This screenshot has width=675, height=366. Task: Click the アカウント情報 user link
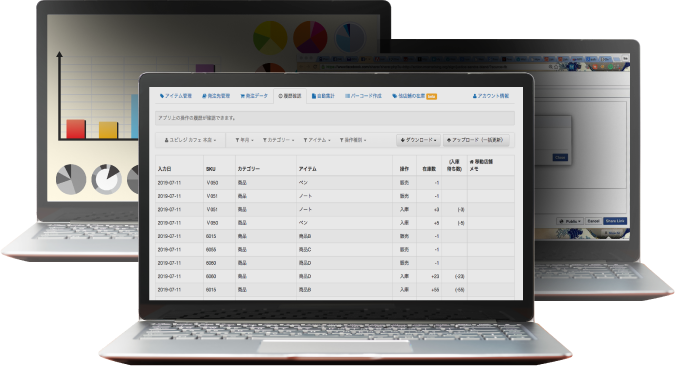click(x=491, y=96)
